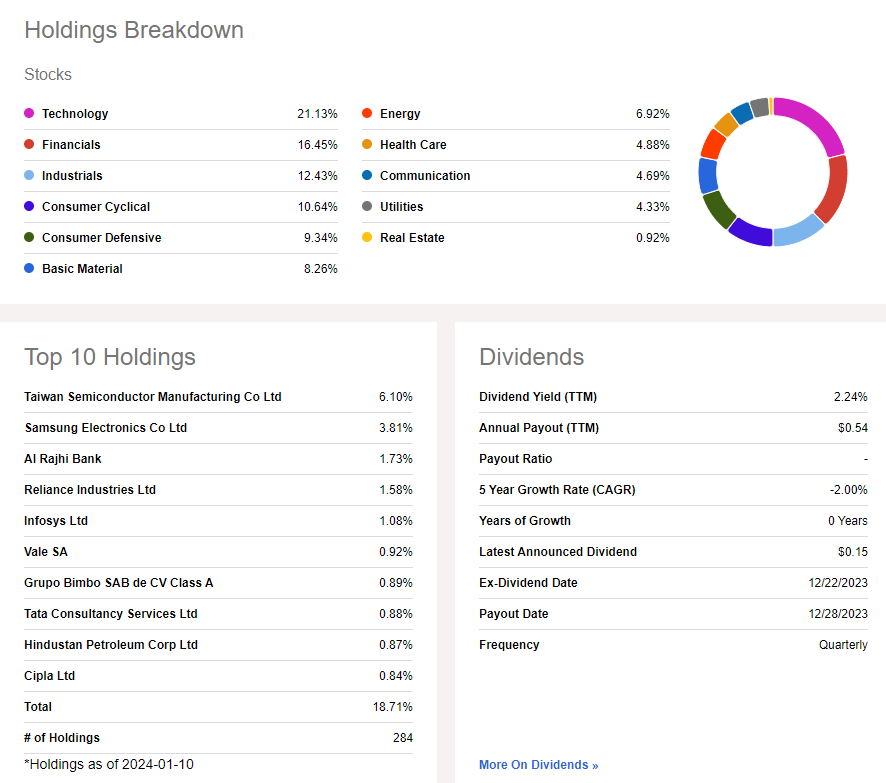Click the orange-red Energy legend dot
Image resolution: width=886 pixels, height=783 pixels.
point(367,114)
